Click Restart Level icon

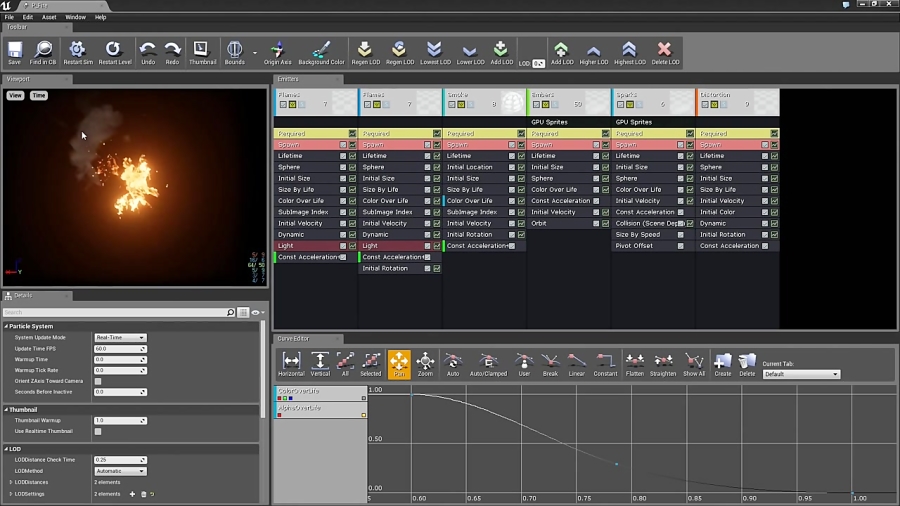click(114, 52)
